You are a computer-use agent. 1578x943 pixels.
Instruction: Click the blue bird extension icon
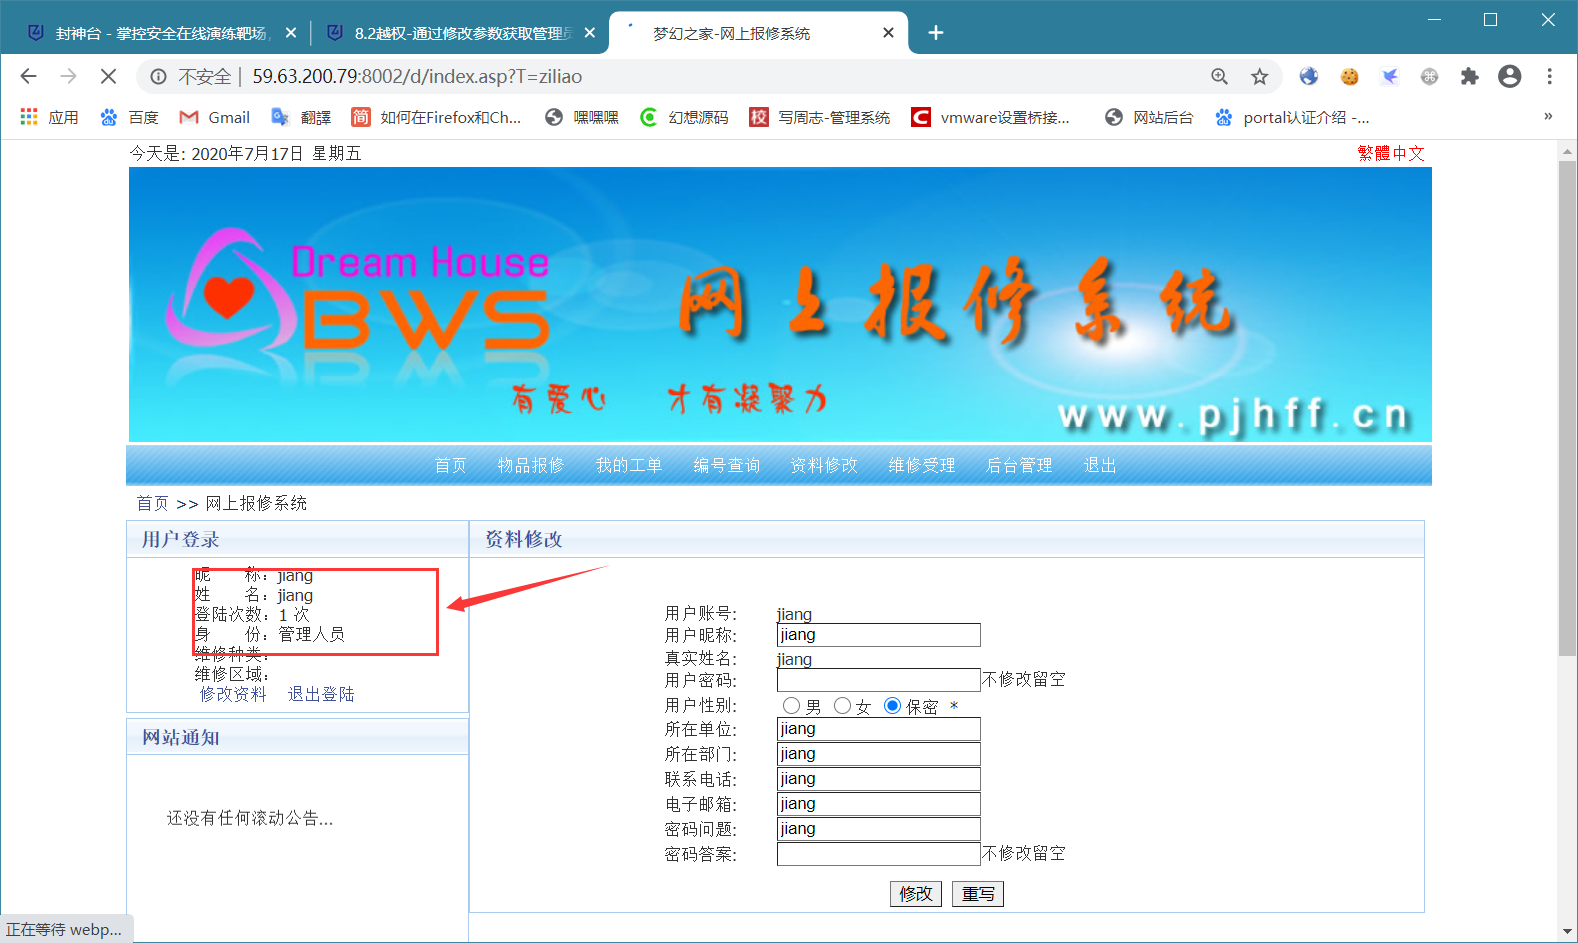tap(1389, 76)
